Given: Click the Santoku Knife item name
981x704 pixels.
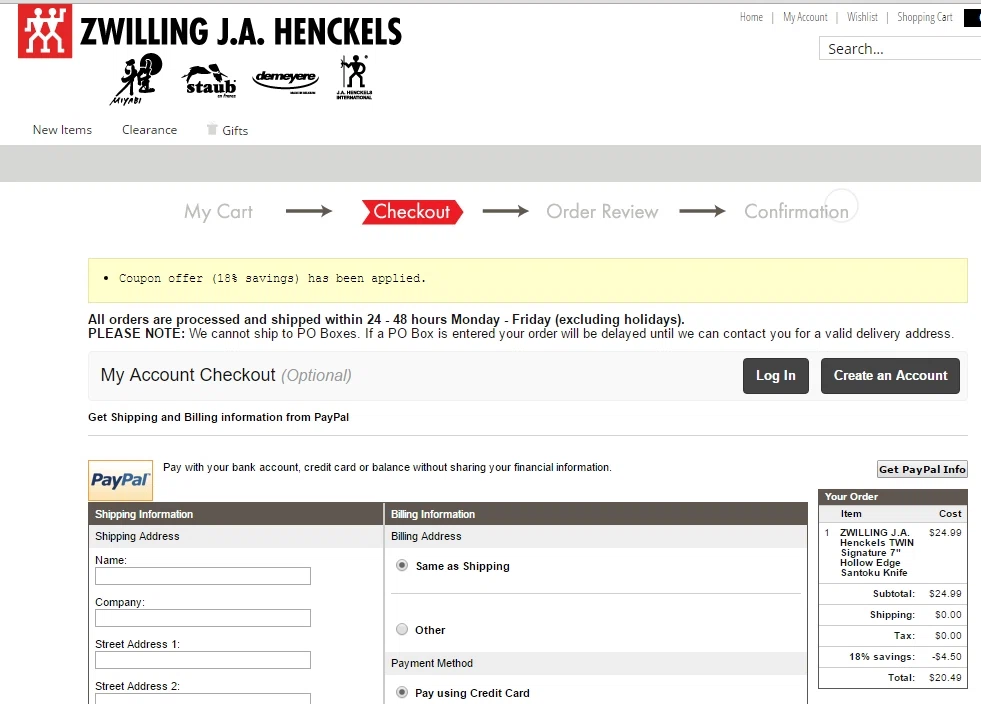Looking at the screenshot, I should (877, 553).
